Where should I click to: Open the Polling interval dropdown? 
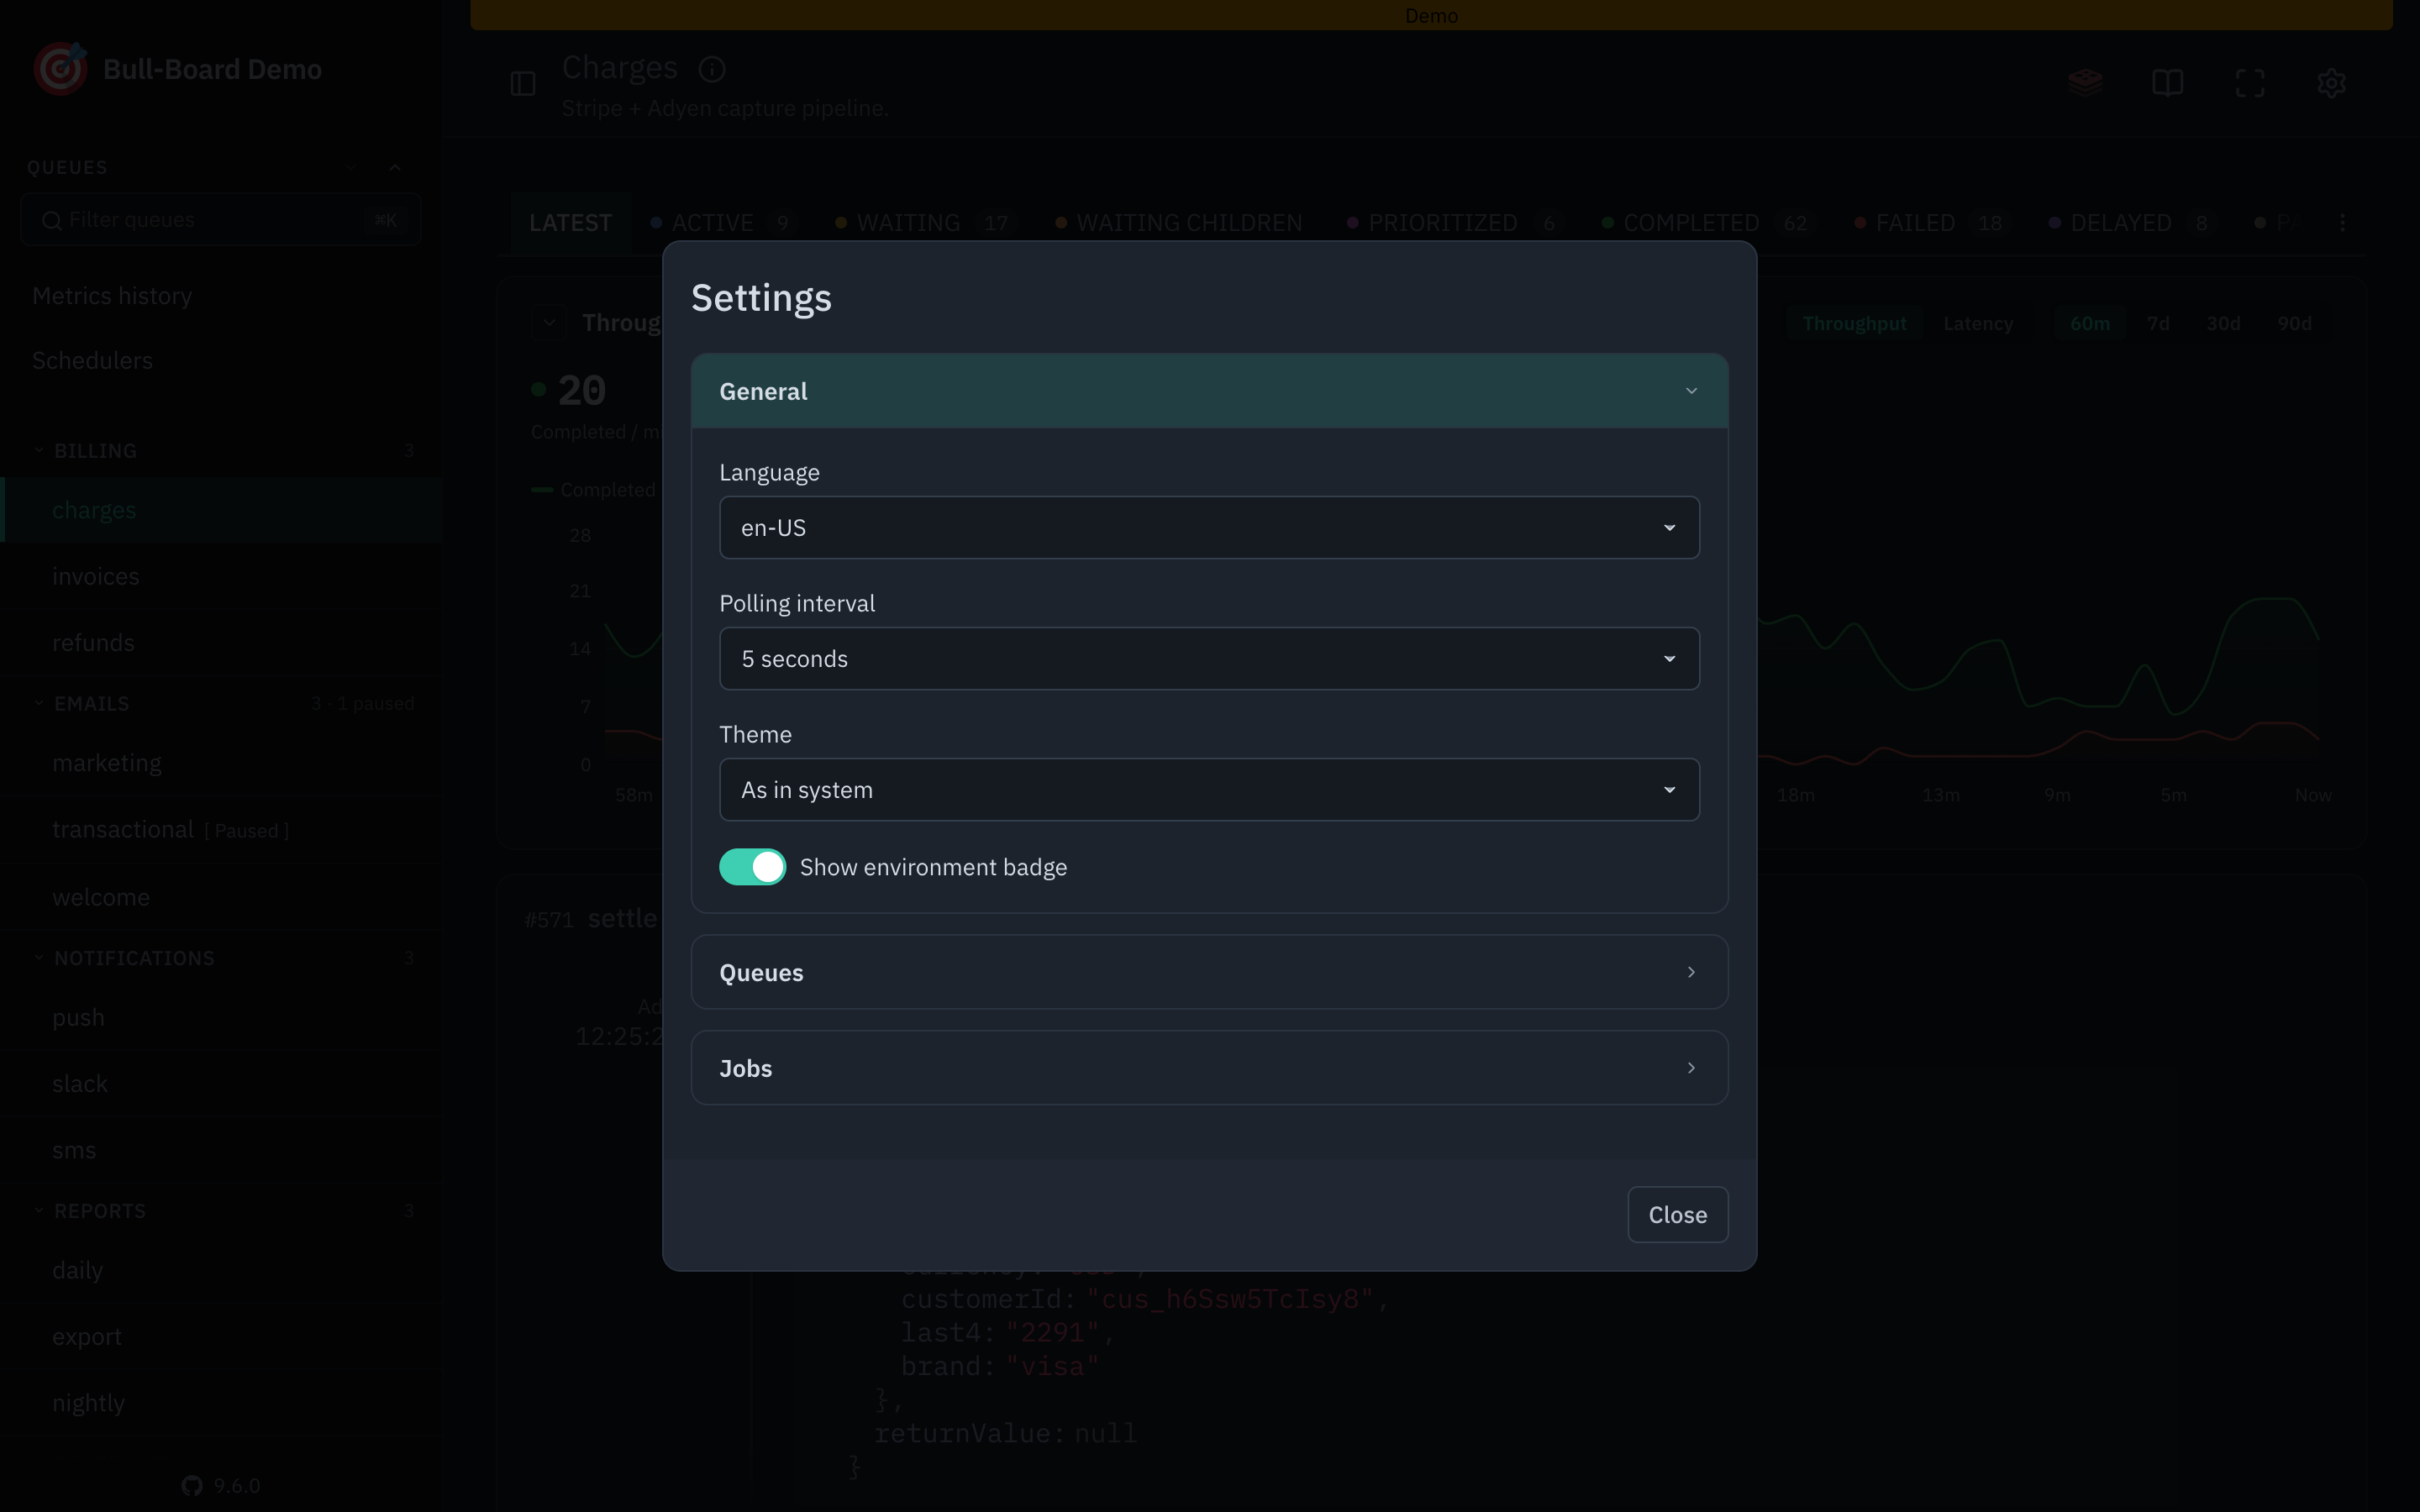pyautogui.click(x=1209, y=659)
